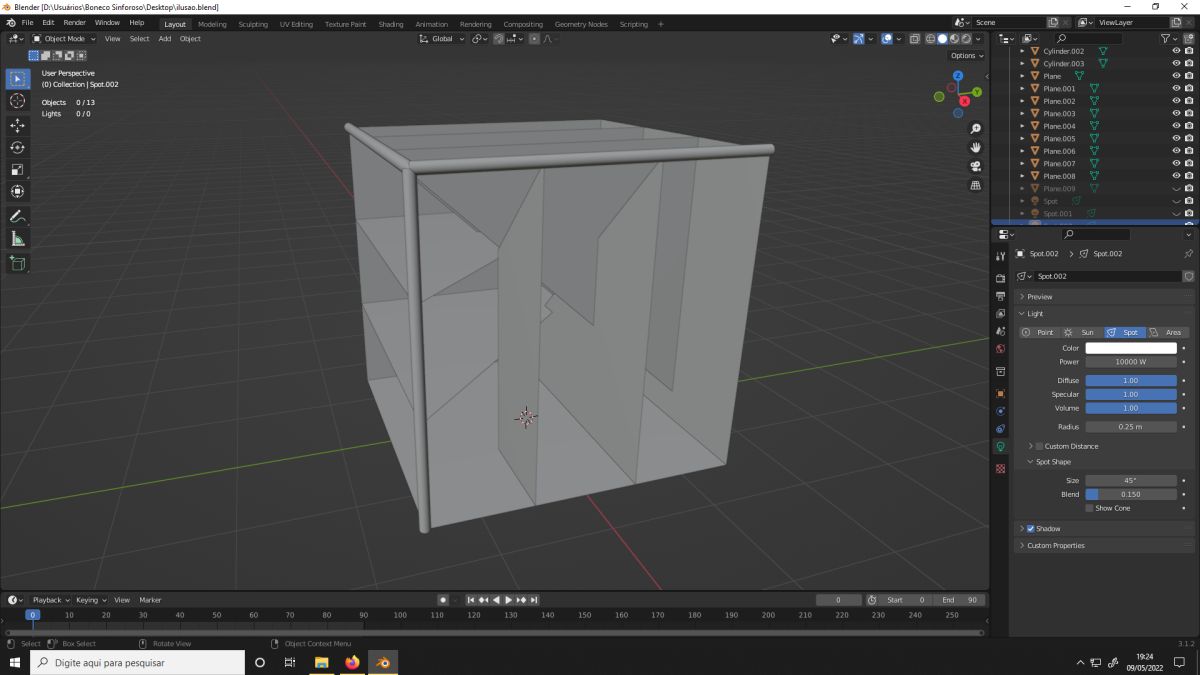Open the Physics properties tab

tap(1000, 411)
